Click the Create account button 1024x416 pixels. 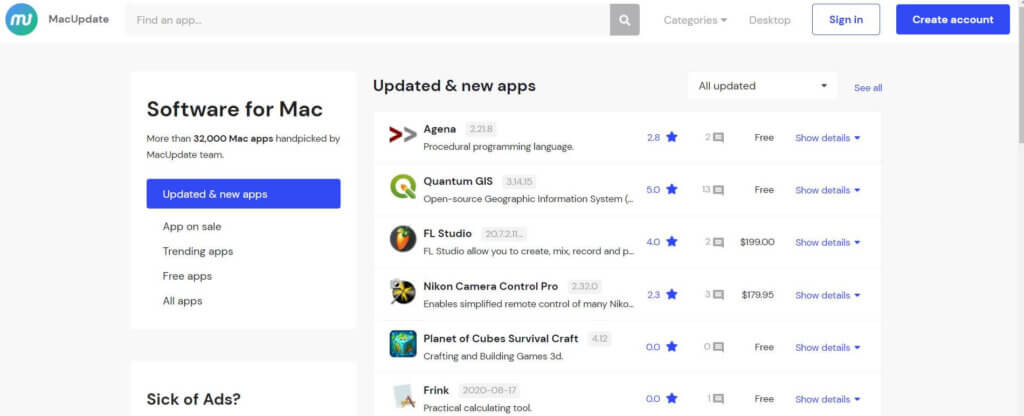click(953, 20)
